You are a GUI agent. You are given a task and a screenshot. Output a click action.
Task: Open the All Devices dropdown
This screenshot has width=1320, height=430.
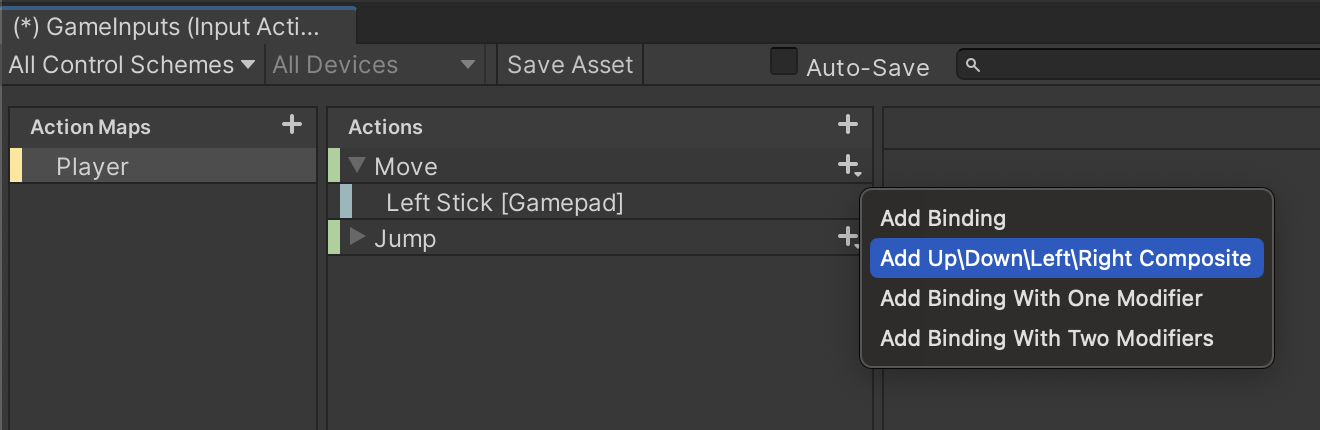click(x=374, y=66)
